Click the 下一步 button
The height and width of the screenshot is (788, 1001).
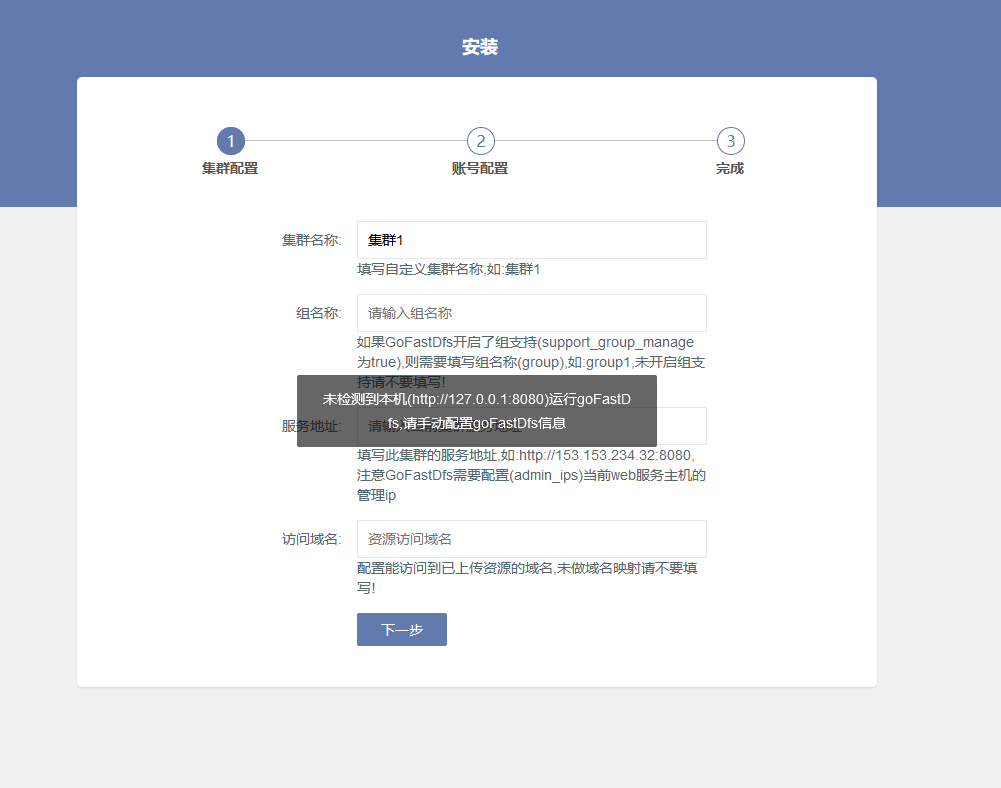pos(402,630)
